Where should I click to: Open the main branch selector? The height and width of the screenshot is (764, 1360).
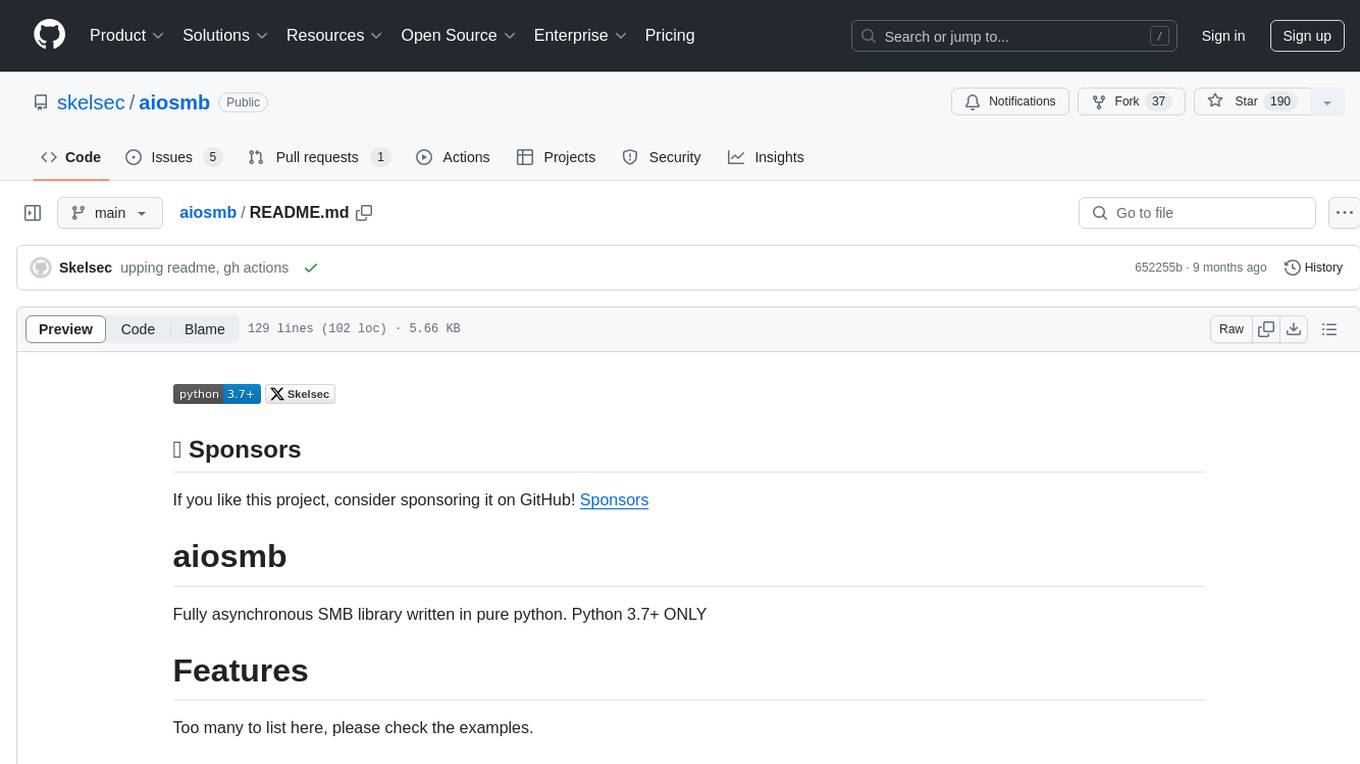click(x=109, y=213)
